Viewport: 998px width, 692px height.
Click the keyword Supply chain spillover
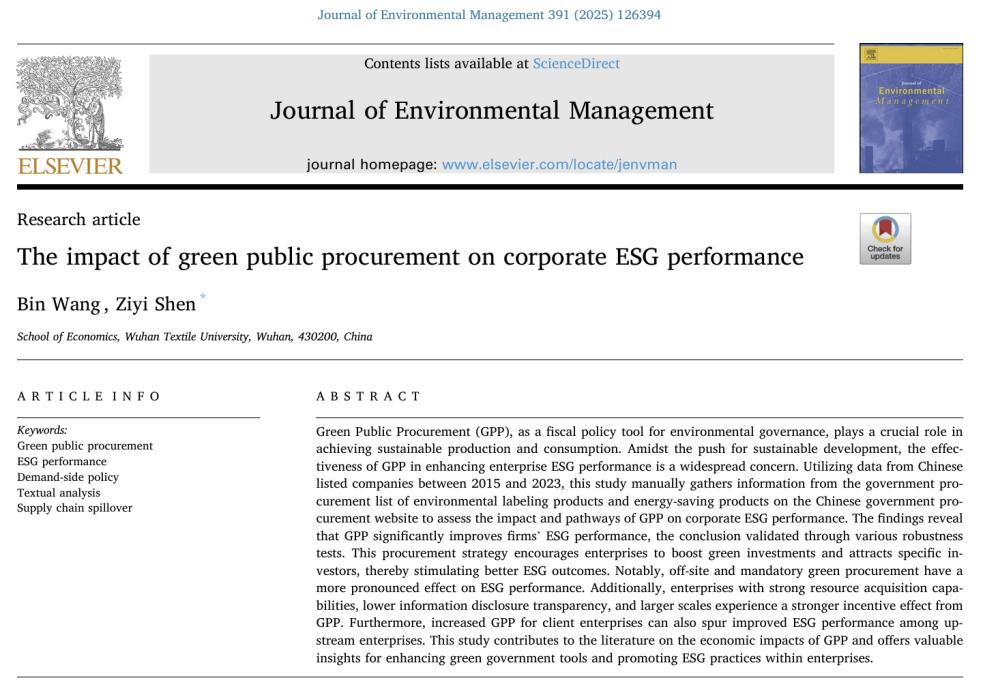coord(74,508)
